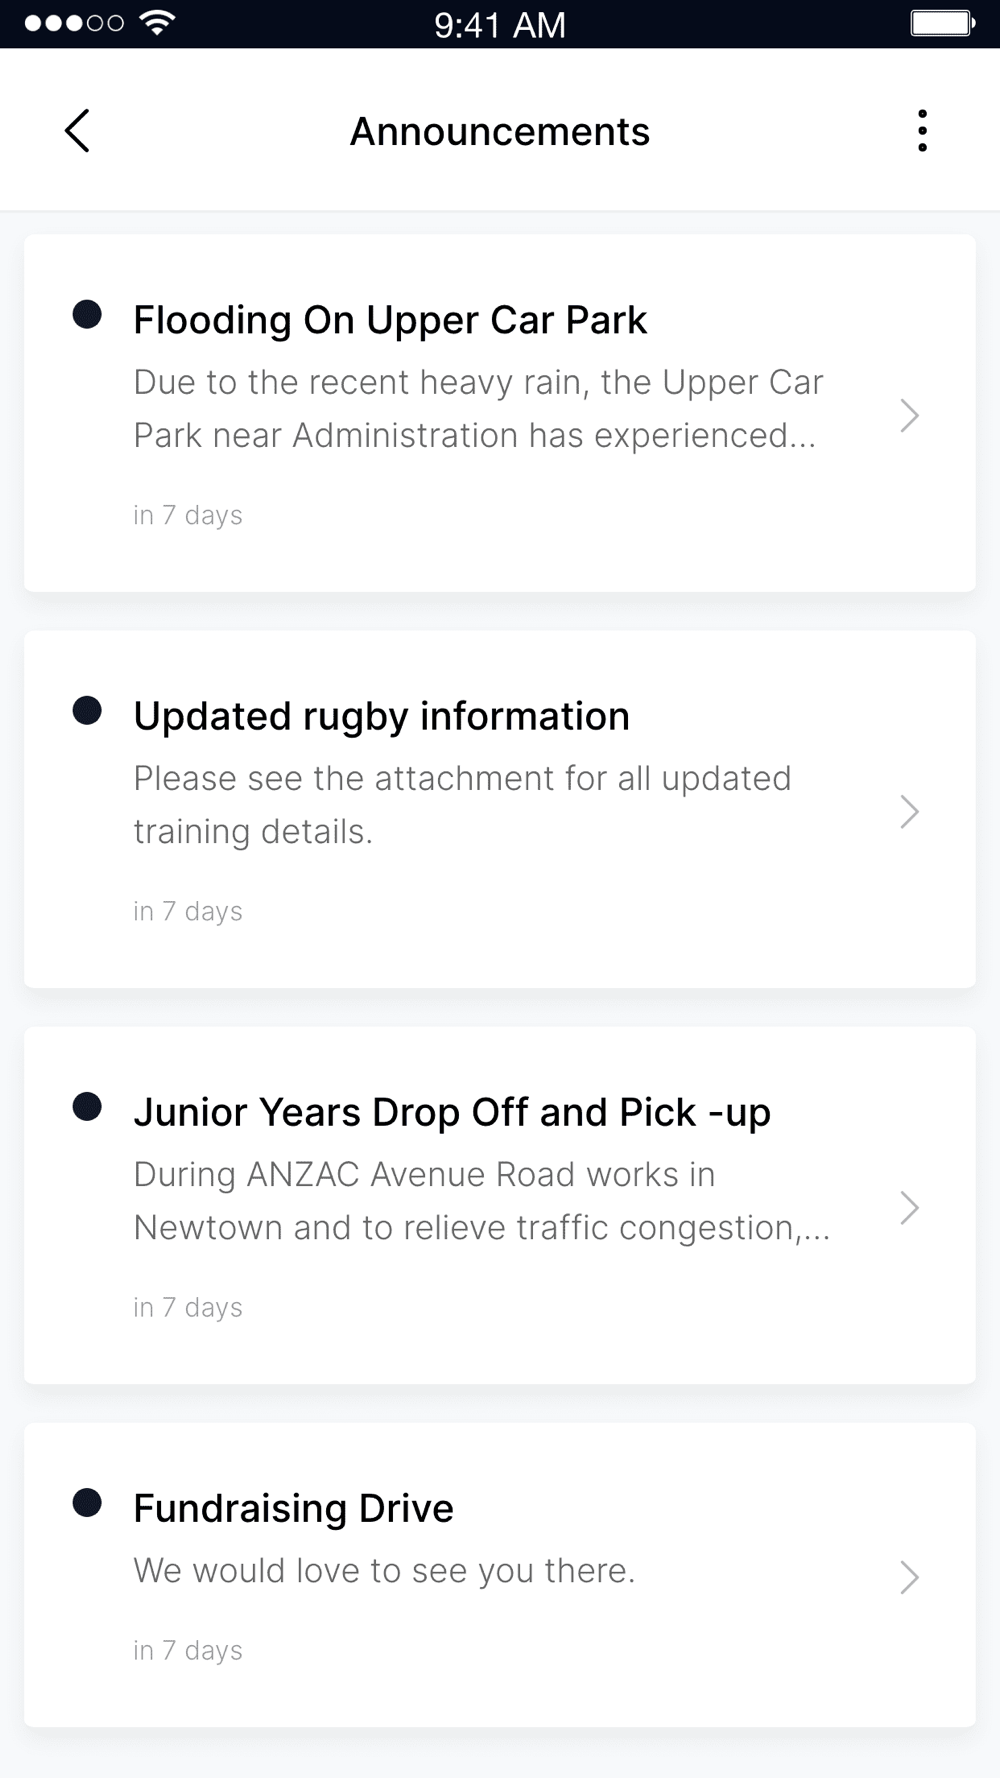Screen dimensions: 1000x1778
Task: Tap the unread dot beside Fundraising Drive
Action: (87, 1503)
